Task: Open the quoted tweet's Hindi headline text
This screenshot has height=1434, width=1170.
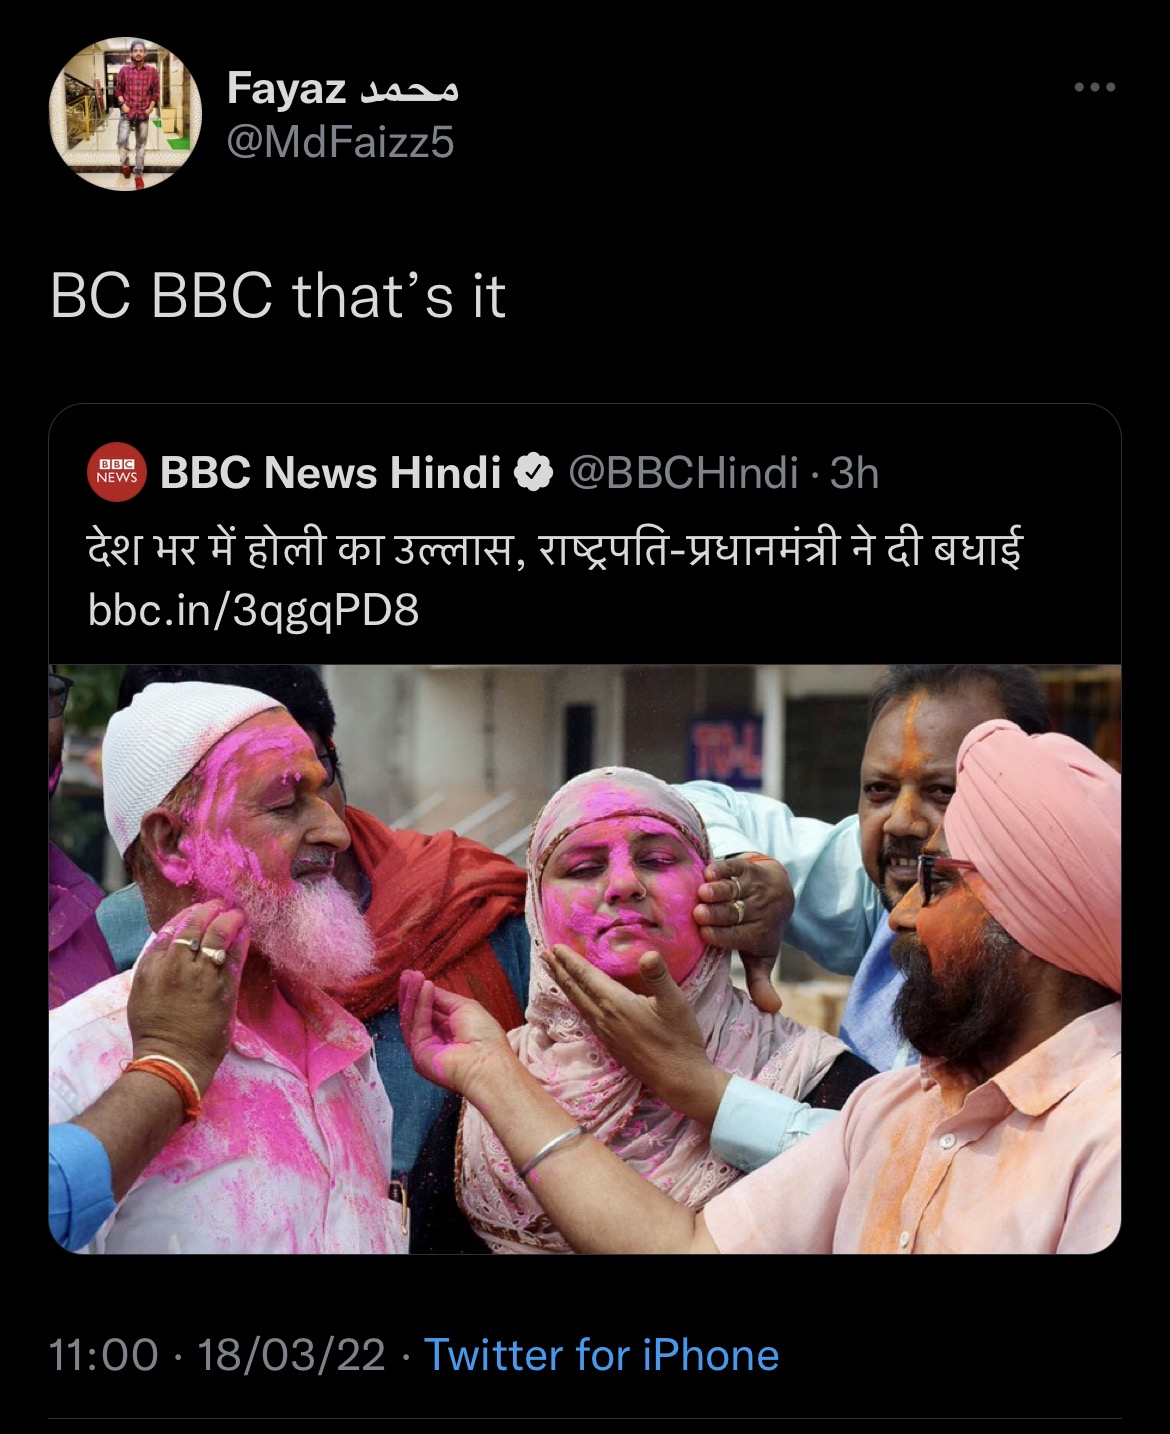Action: point(556,550)
